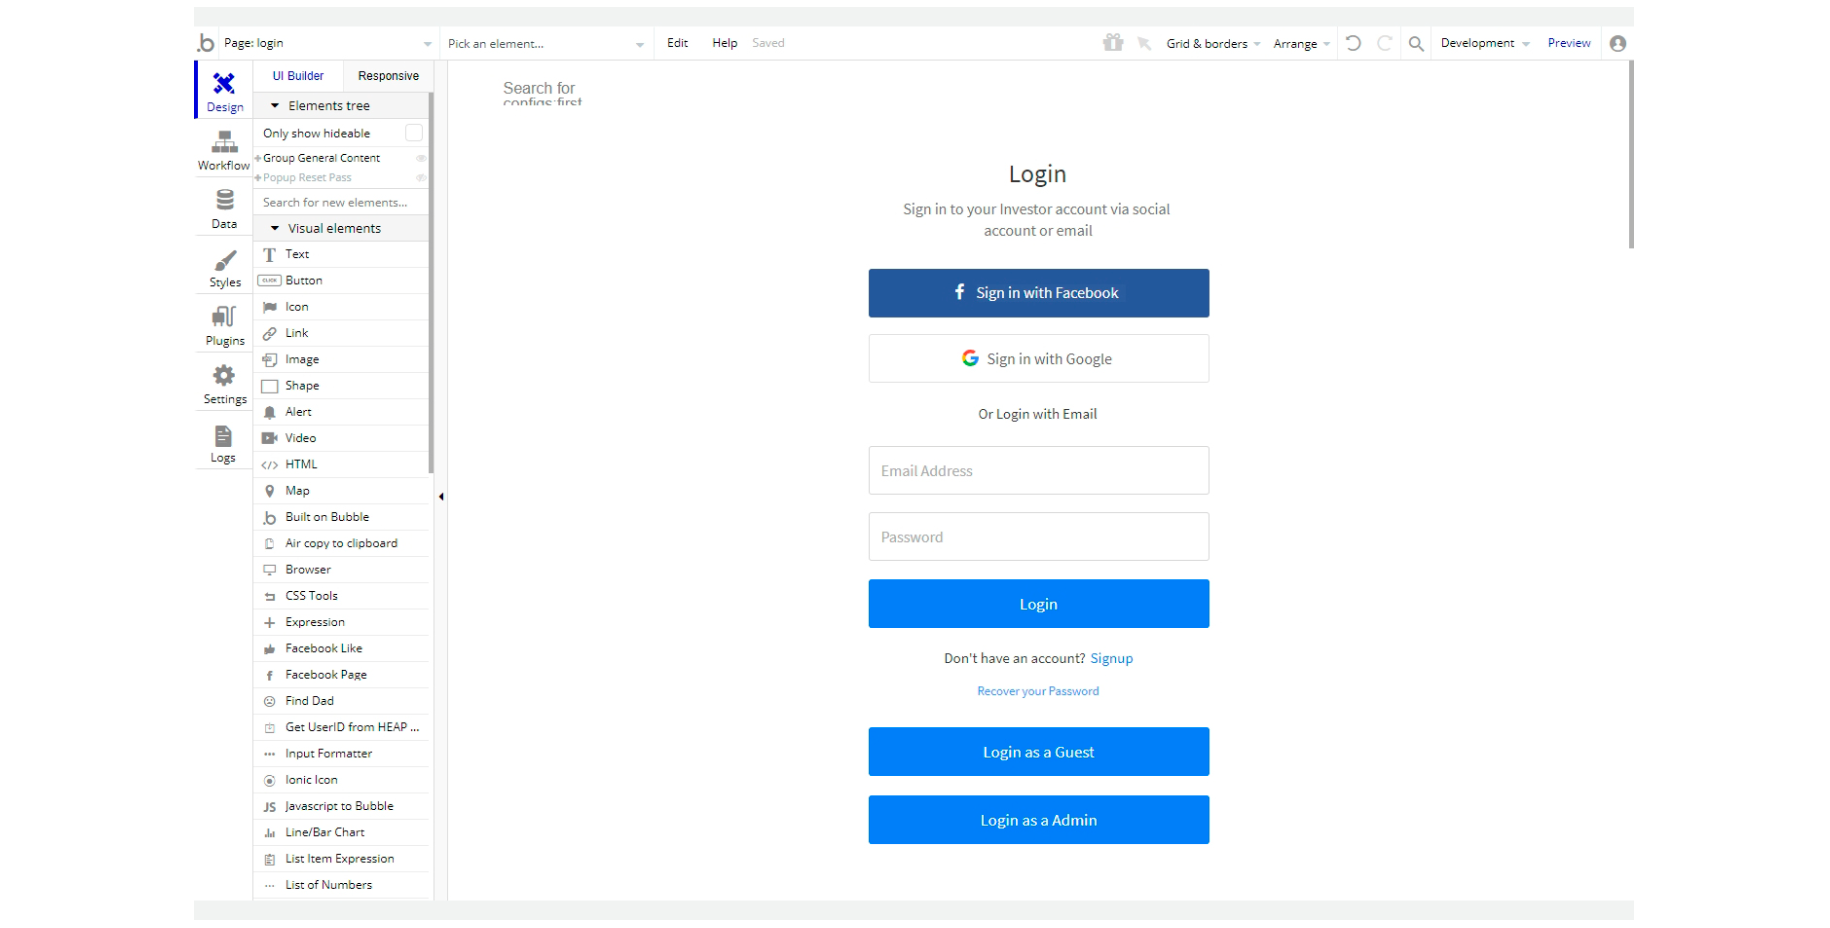Open the Plugins section
Viewport: 1830px width, 928px height.
tap(224, 326)
